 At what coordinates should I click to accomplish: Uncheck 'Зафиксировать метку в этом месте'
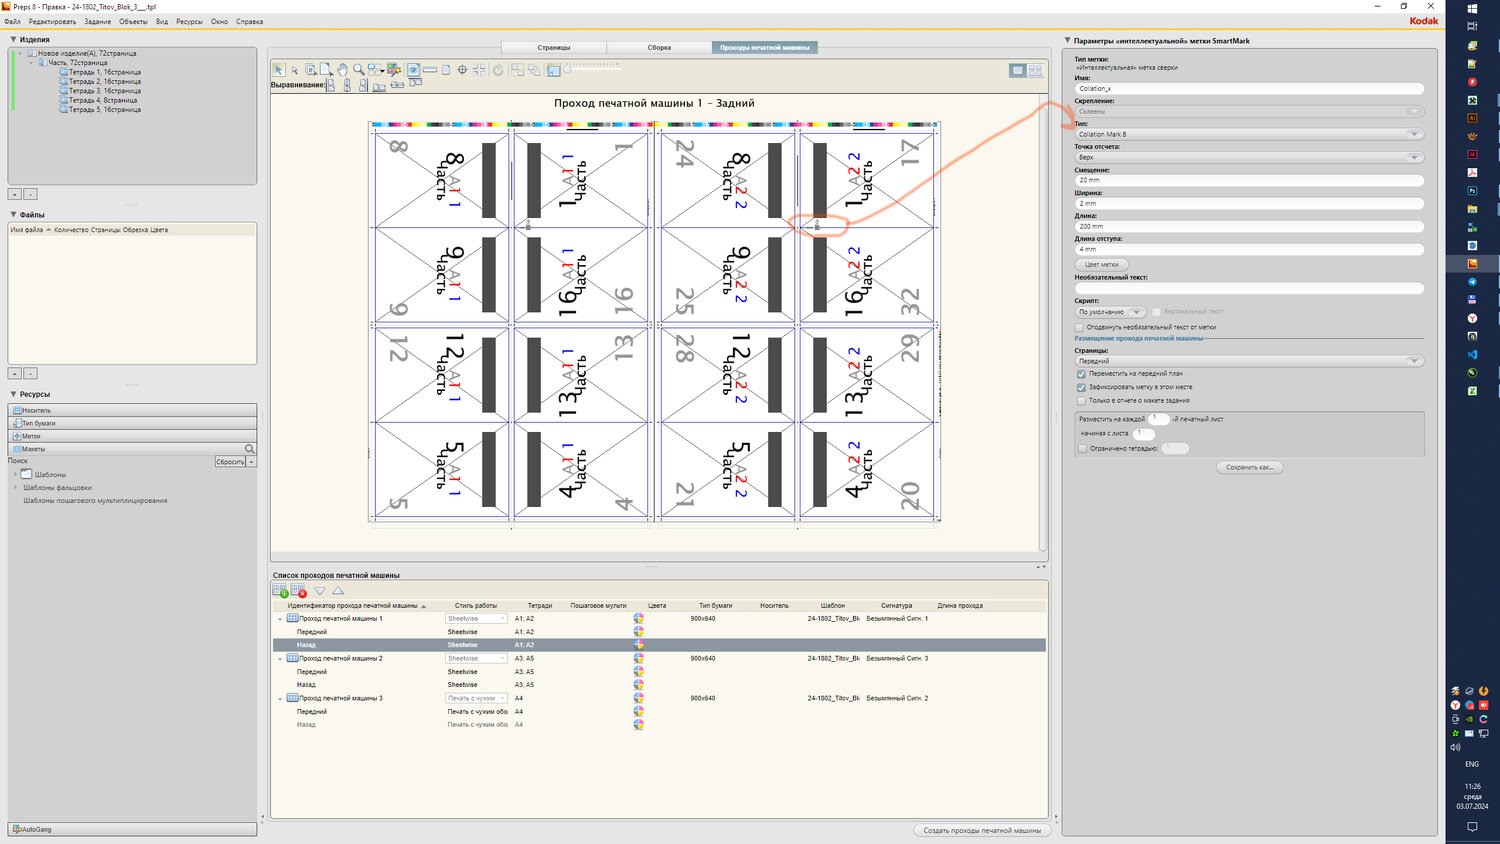click(x=1081, y=387)
